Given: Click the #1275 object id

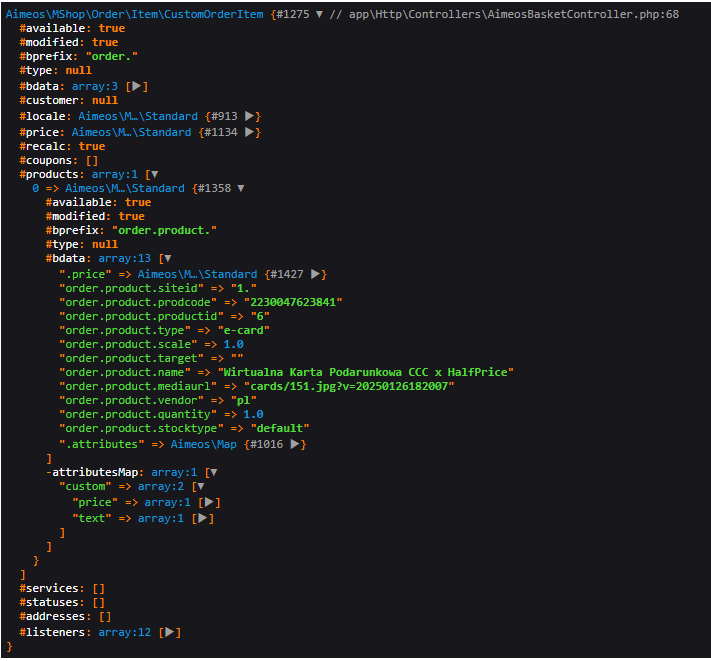Looking at the screenshot, I should click(x=293, y=15).
